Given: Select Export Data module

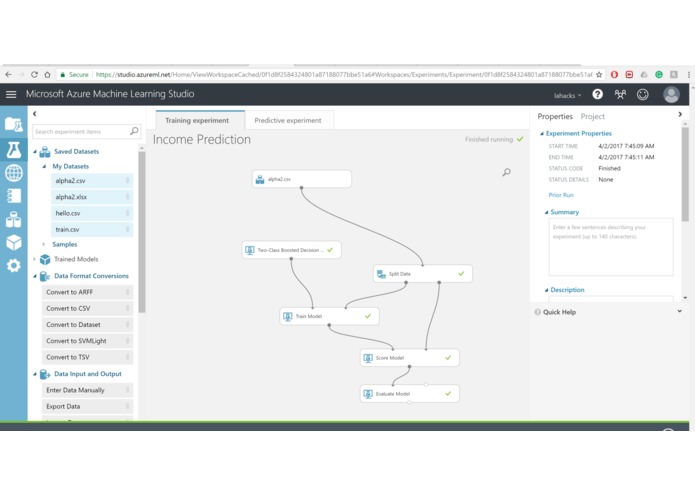Looking at the screenshot, I should [87, 406].
